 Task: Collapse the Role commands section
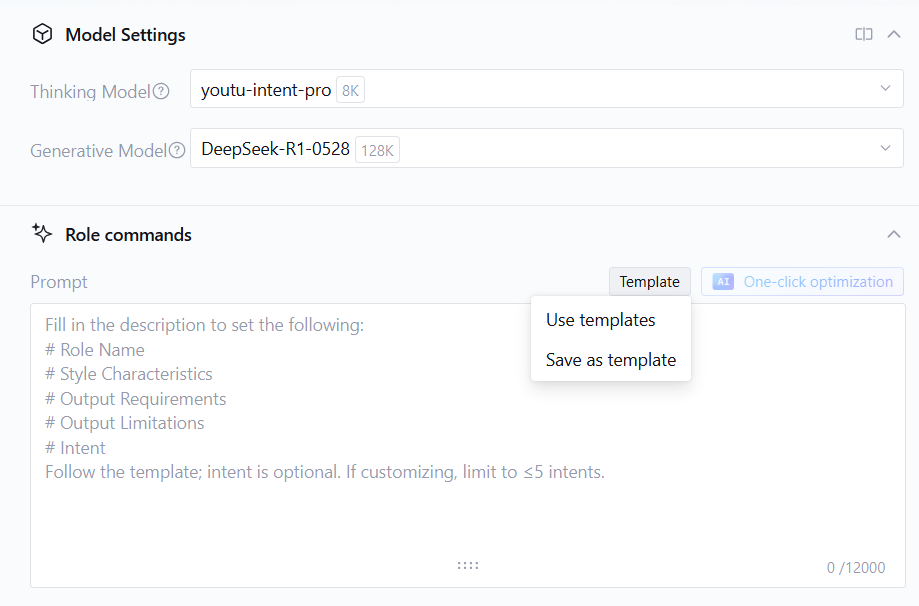point(894,234)
